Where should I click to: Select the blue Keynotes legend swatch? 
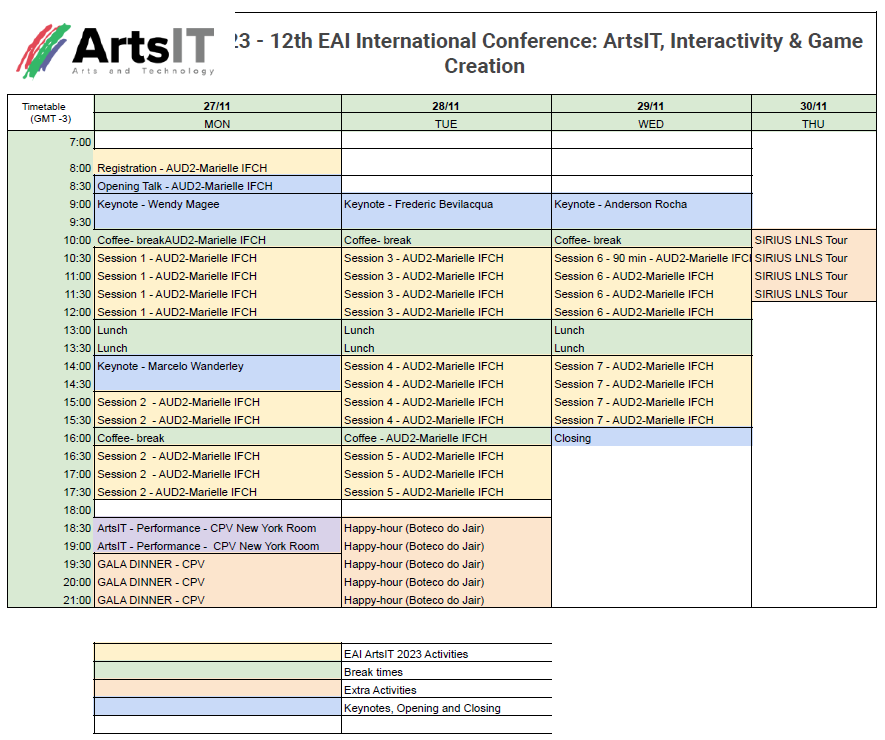point(217,708)
